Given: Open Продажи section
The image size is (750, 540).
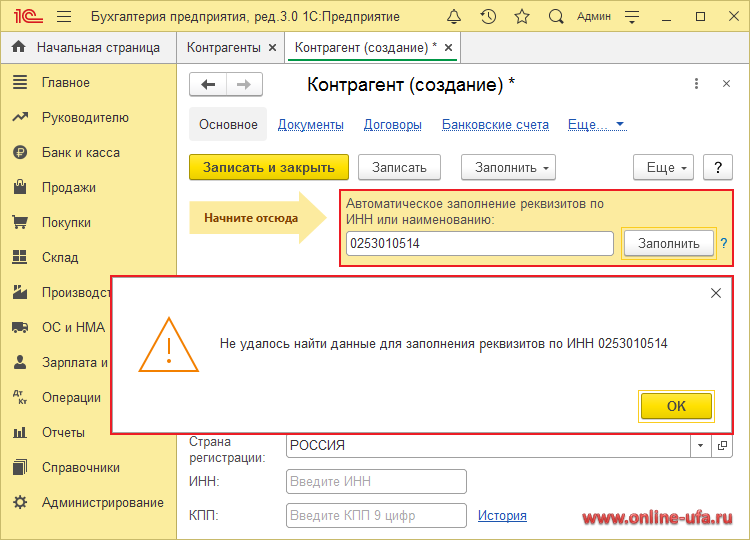Looking at the screenshot, I should (69, 187).
